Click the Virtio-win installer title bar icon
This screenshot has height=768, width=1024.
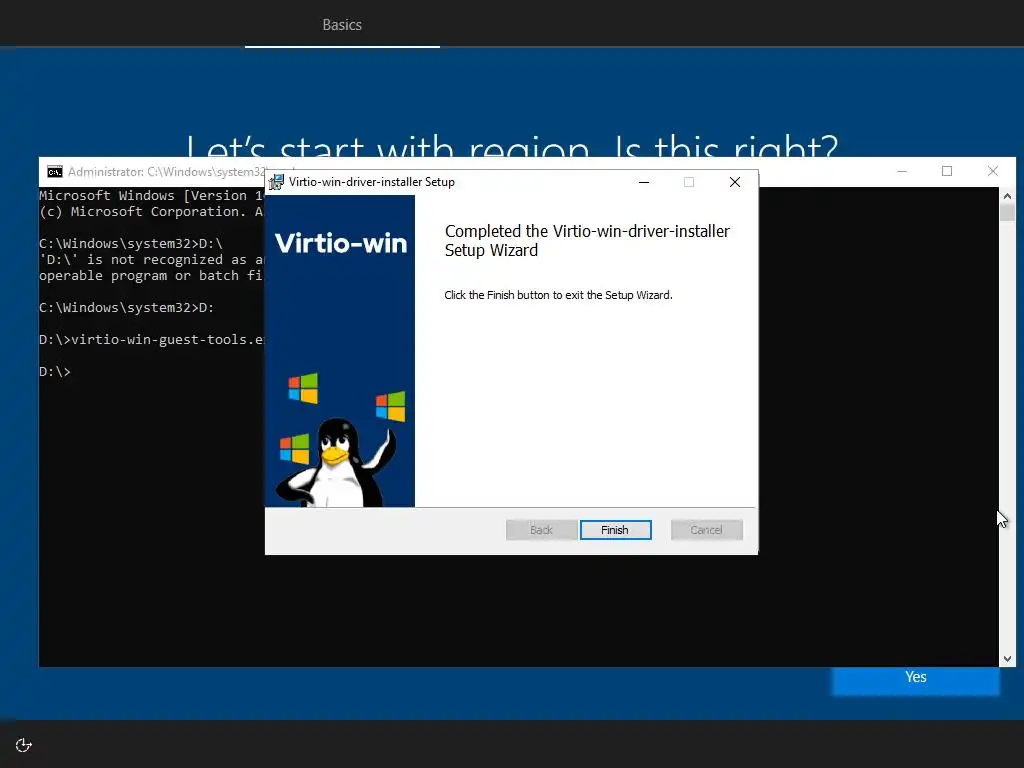pos(276,182)
